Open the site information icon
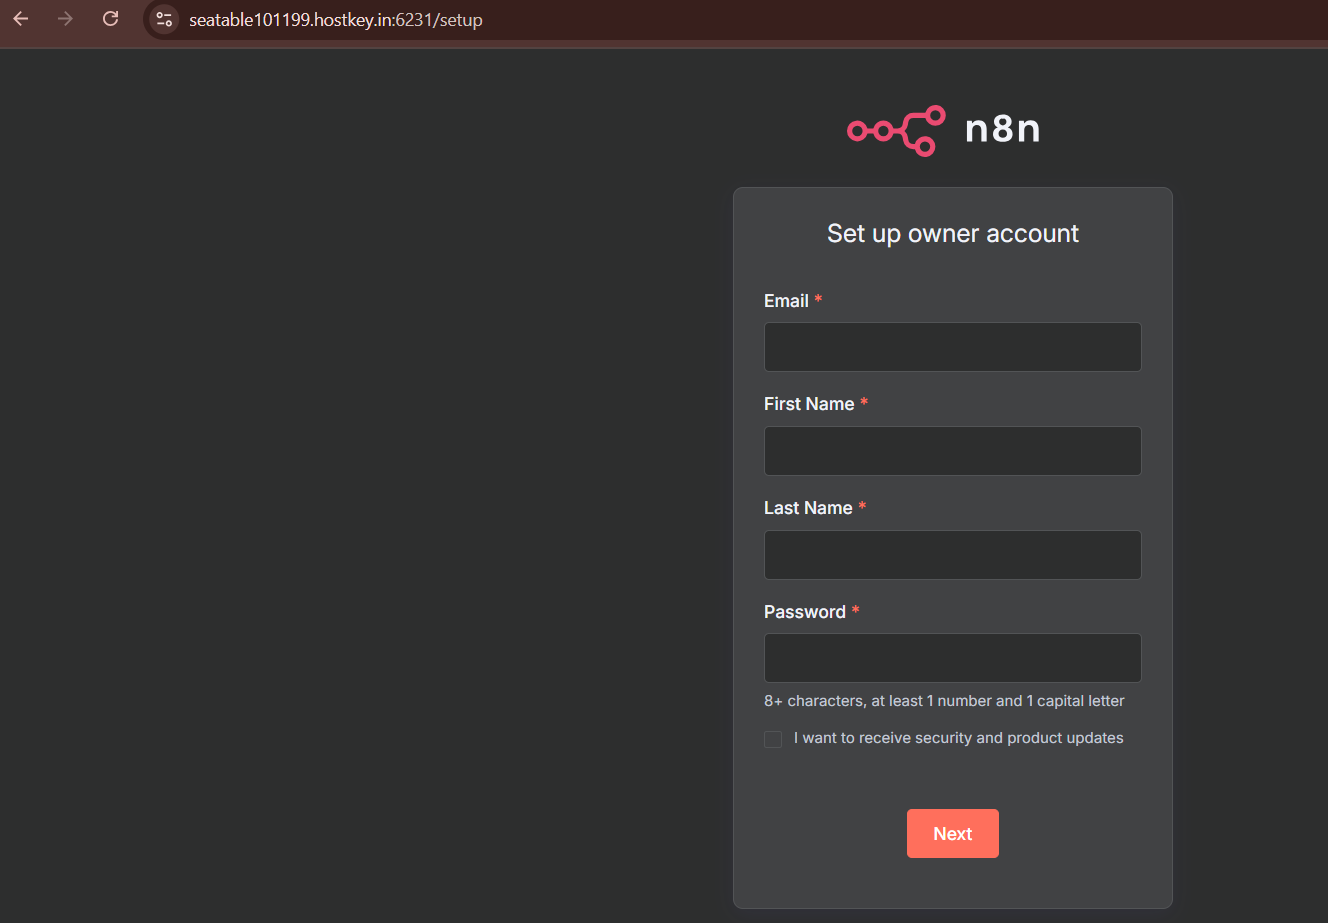Screen dimensions: 1328x923 coord(164,19)
